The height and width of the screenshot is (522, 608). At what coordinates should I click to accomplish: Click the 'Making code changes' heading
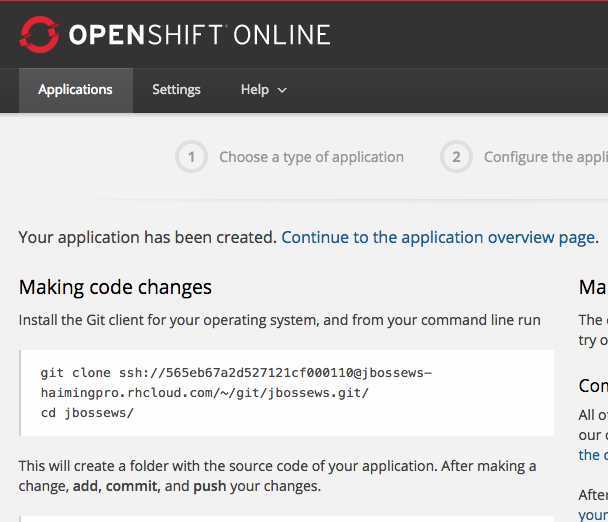(115, 287)
